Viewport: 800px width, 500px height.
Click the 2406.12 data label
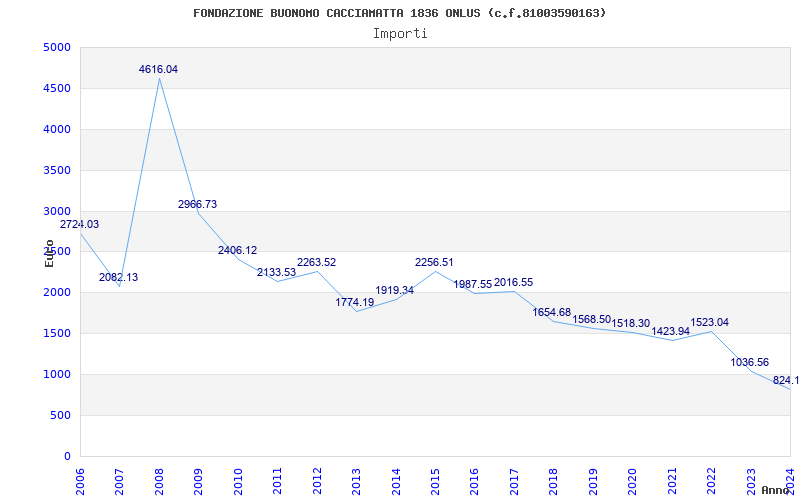[237, 251]
